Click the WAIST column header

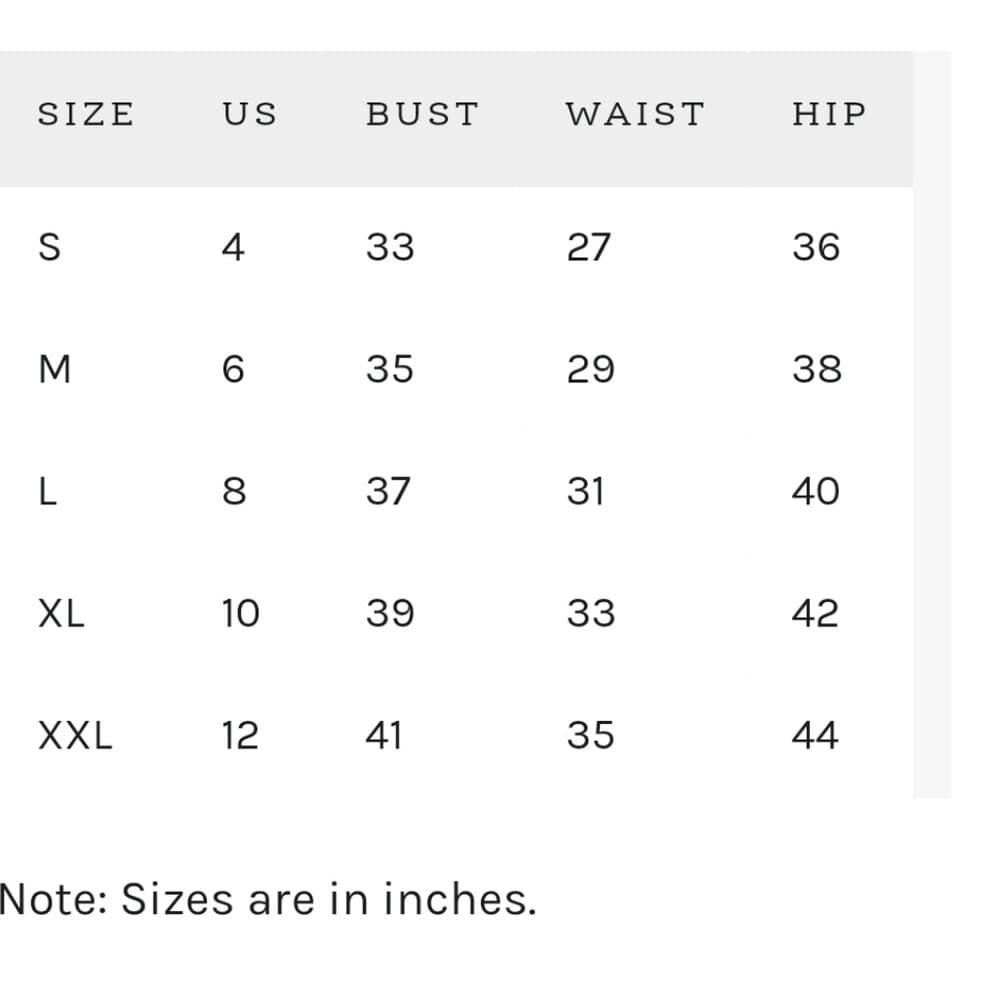pyautogui.click(x=635, y=115)
